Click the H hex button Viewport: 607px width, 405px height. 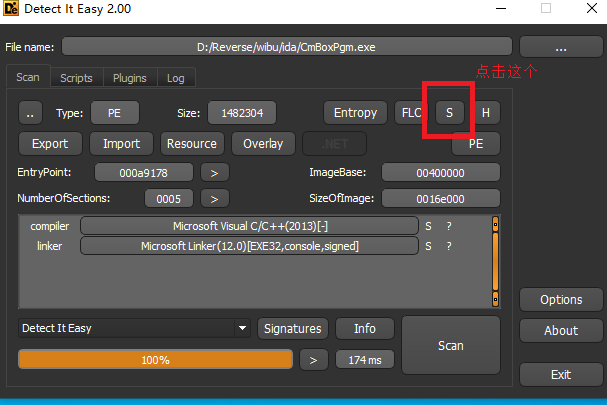pyautogui.click(x=486, y=113)
